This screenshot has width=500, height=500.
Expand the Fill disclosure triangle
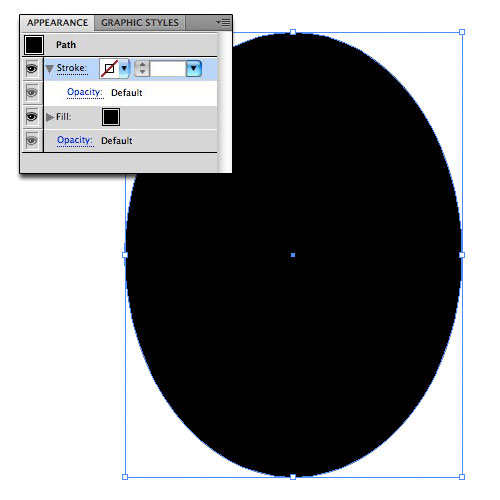[x=50, y=117]
